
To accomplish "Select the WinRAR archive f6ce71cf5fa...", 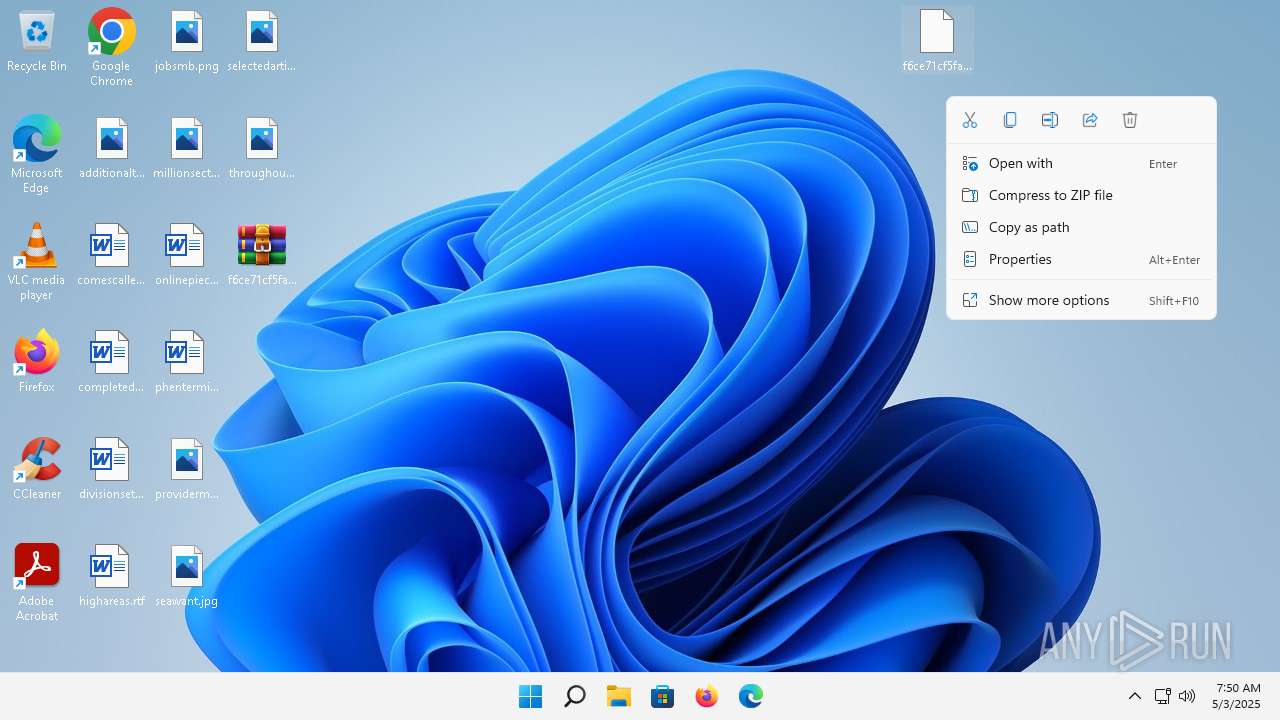I will coord(262,256).
